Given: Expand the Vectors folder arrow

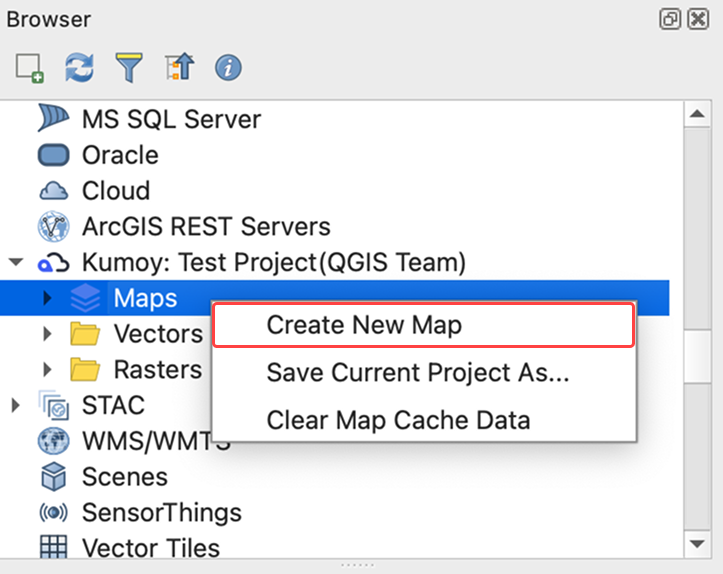Looking at the screenshot, I should [47, 333].
